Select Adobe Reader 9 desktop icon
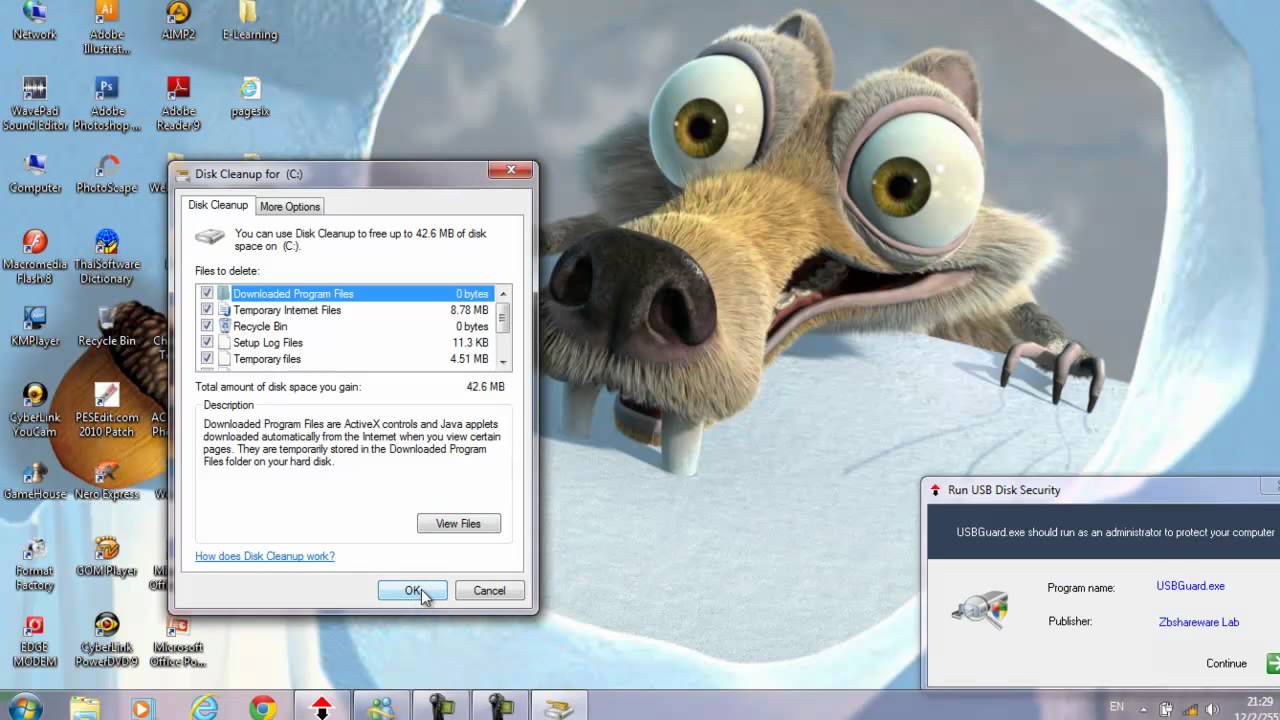 (x=178, y=103)
